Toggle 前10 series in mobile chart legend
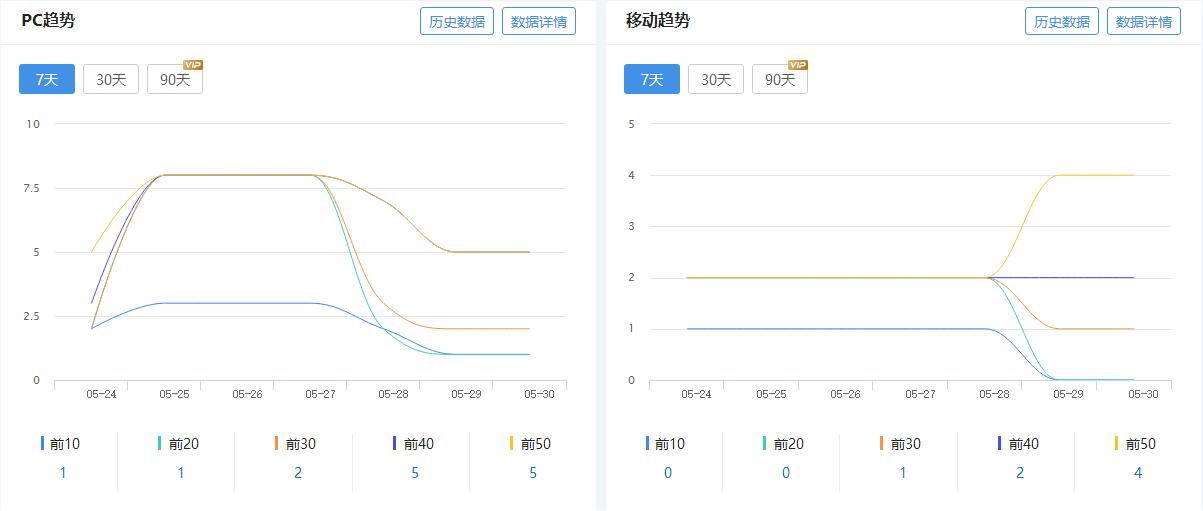 670,444
